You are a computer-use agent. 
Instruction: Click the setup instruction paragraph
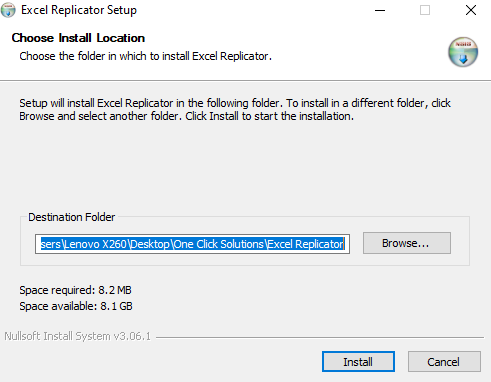pyautogui.click(x=235, y=109)
